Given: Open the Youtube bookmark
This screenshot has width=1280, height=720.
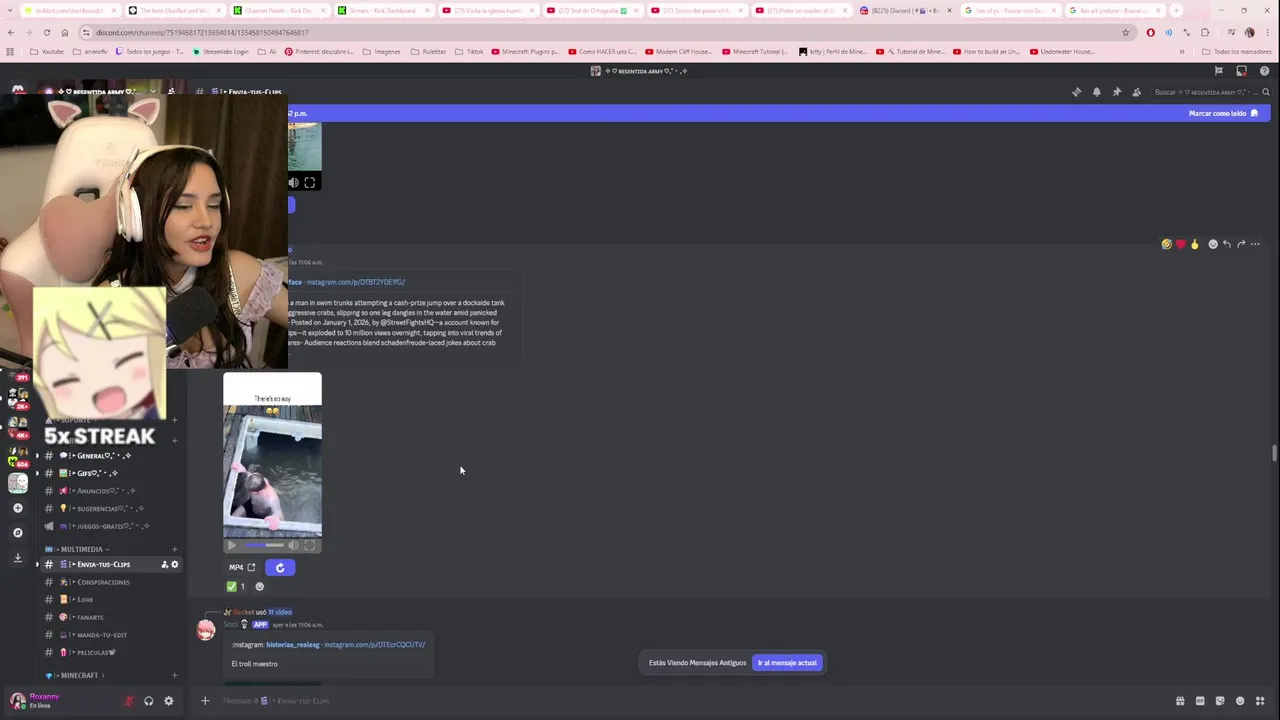Looking at the screenshot, I should coord(47,51).
